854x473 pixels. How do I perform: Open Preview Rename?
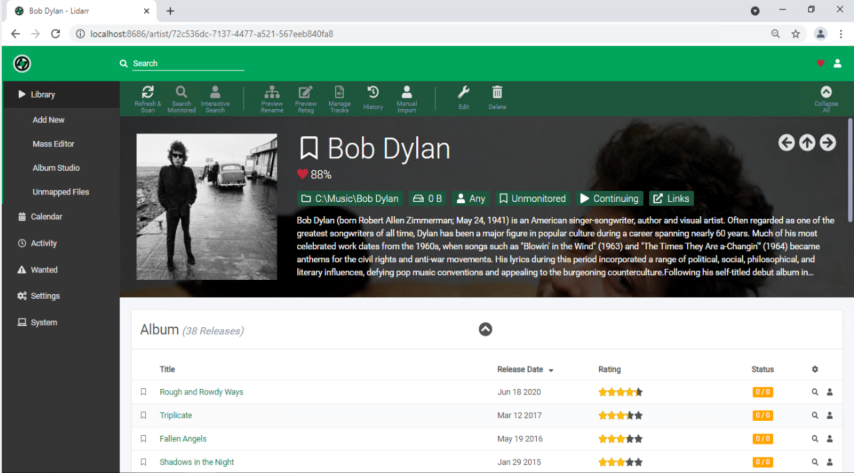click(x=272, y=99)
